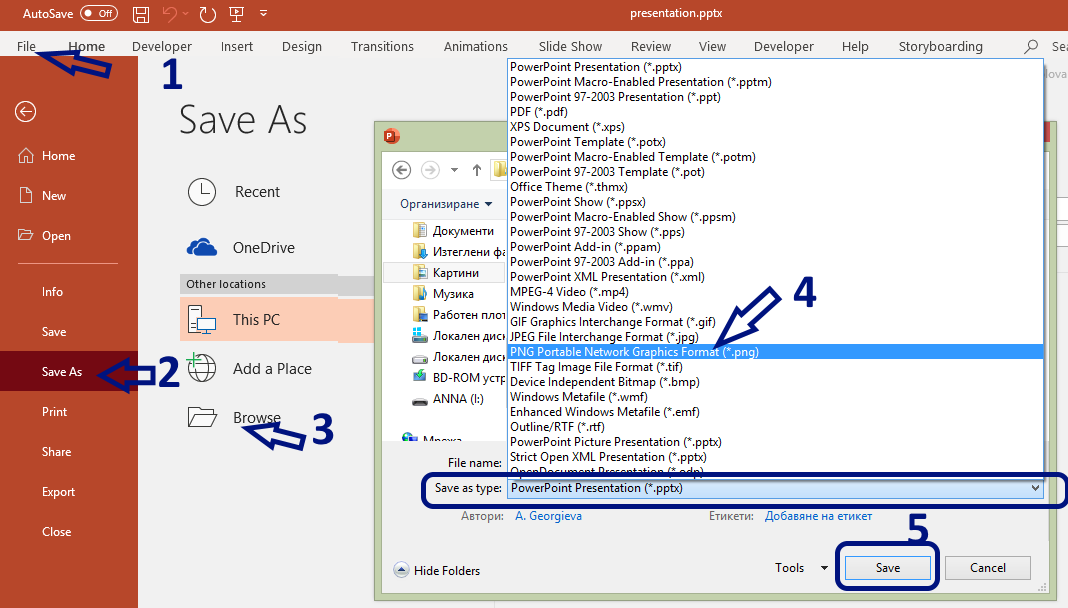Go to the Transitions tab
1068x608 pixels.
point(382,46)
